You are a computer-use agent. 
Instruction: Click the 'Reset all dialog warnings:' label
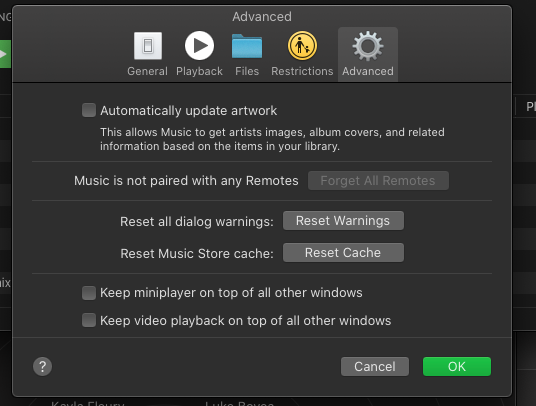click(197, 221)
